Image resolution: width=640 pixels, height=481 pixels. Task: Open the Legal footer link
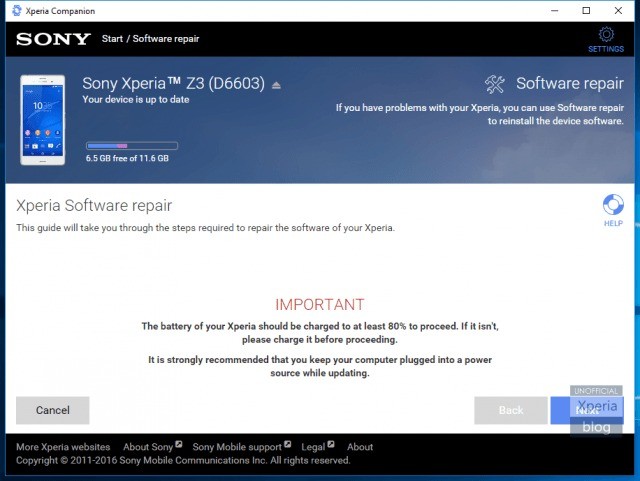[x=313, y=447]
